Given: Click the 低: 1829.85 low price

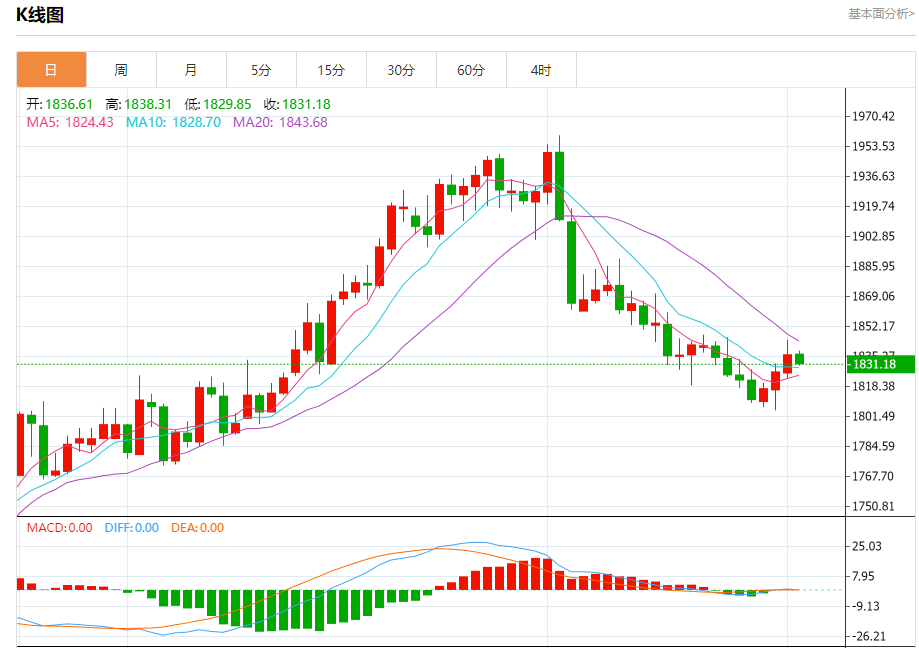Looking at the screenshot, I should [217, 104].
